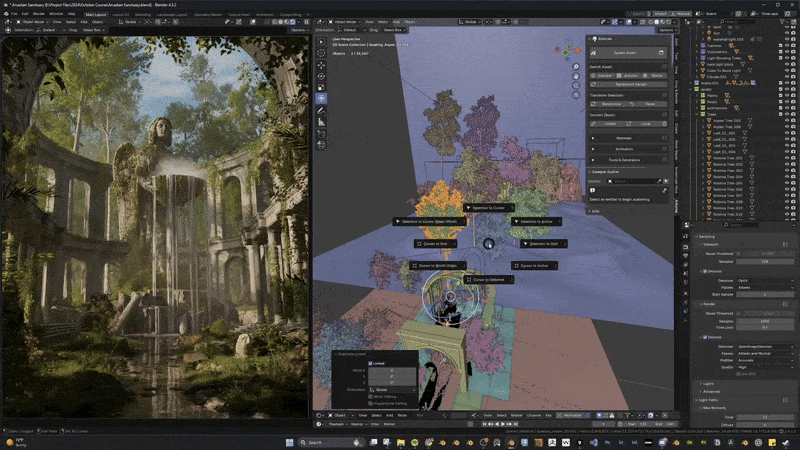Select the Select Box tool in viewport toolbar
This screenshot has height=450, width=800.
(321, 42)
